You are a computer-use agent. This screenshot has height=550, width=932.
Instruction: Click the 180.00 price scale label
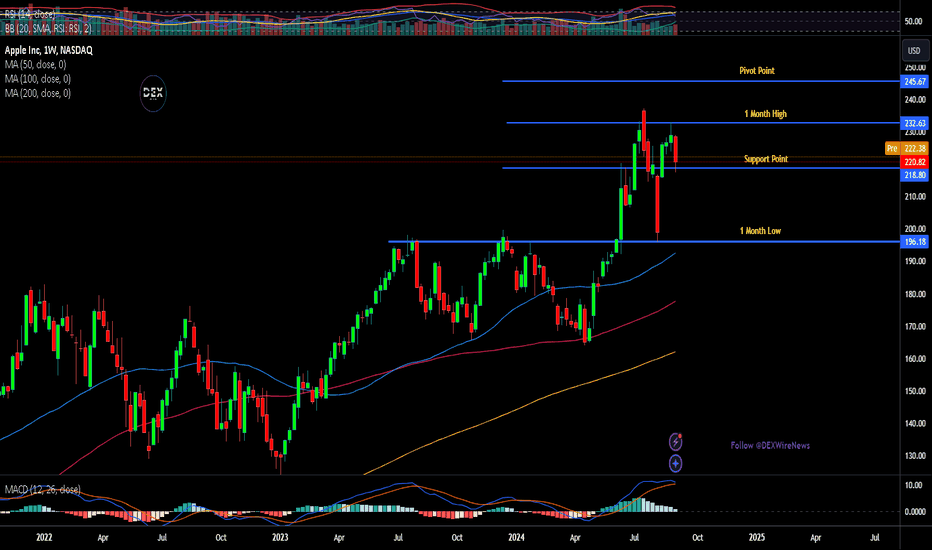[915, 294]
